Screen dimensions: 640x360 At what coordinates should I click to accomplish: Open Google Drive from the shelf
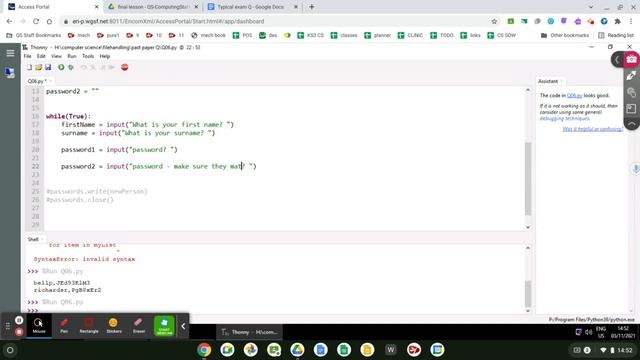pyautogui.click(x=297, y=350)
